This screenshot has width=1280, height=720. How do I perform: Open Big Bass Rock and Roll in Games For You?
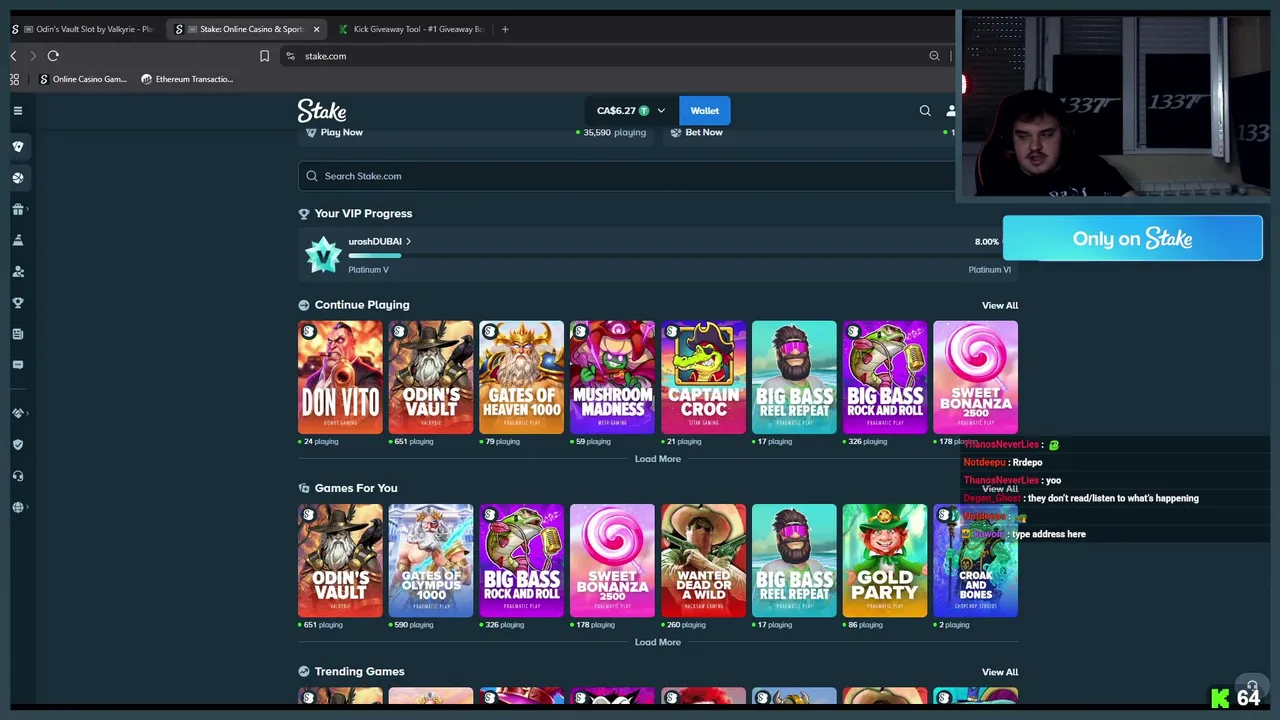coord(521,561)
